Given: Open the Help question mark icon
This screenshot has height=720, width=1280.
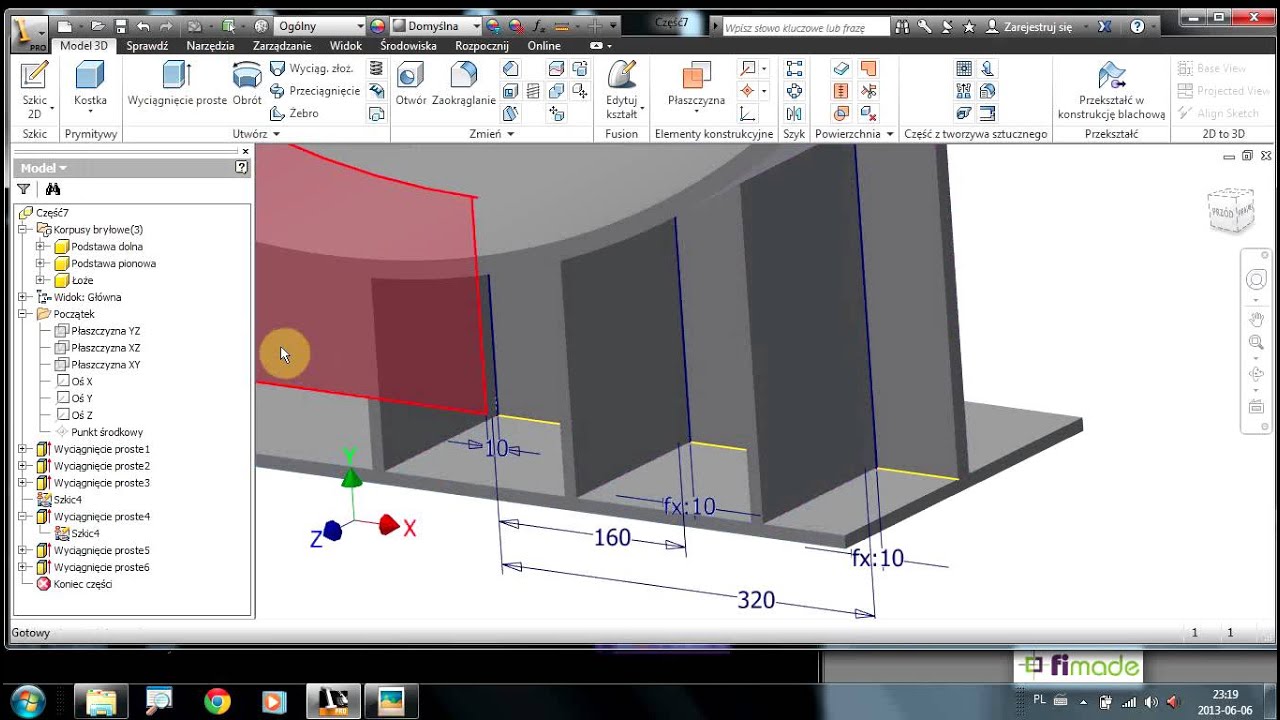Looking at the screenshot, I should pos(1137,27).
